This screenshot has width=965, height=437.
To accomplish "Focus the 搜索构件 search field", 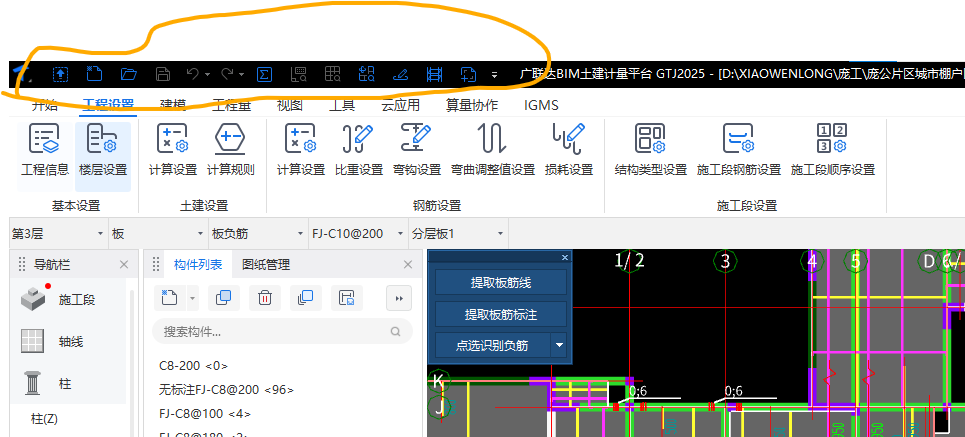I will pyautogui.click(x=282, y=332).
